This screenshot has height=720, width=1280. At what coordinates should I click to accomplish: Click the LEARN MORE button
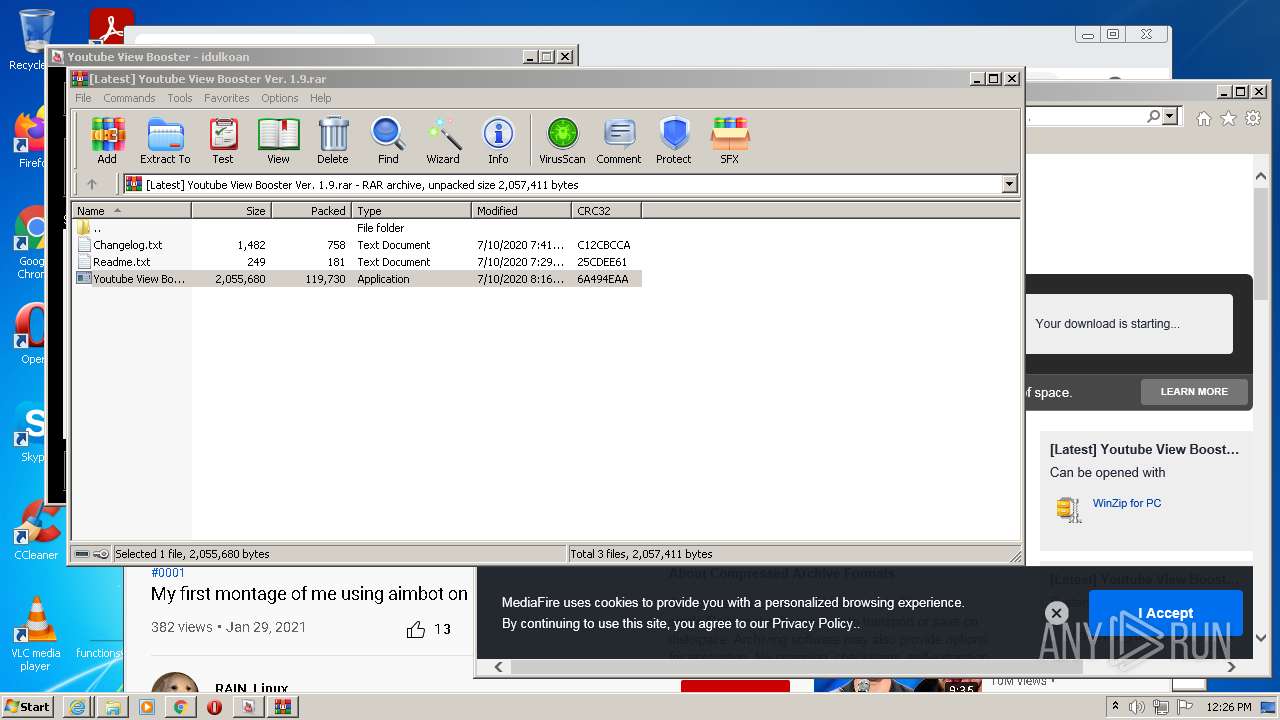click(1194, 392)
